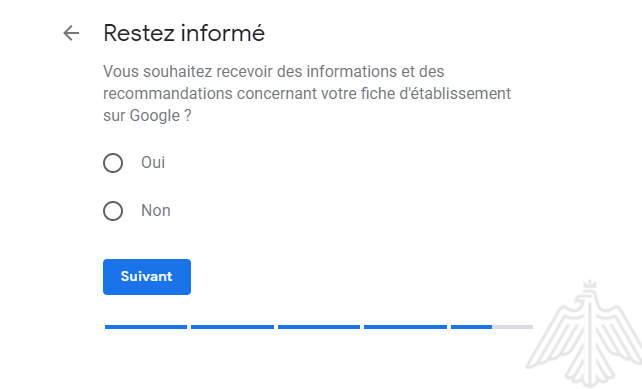
Task: Click the gray unfilled progress bar portion
Action: click(513, 327)
